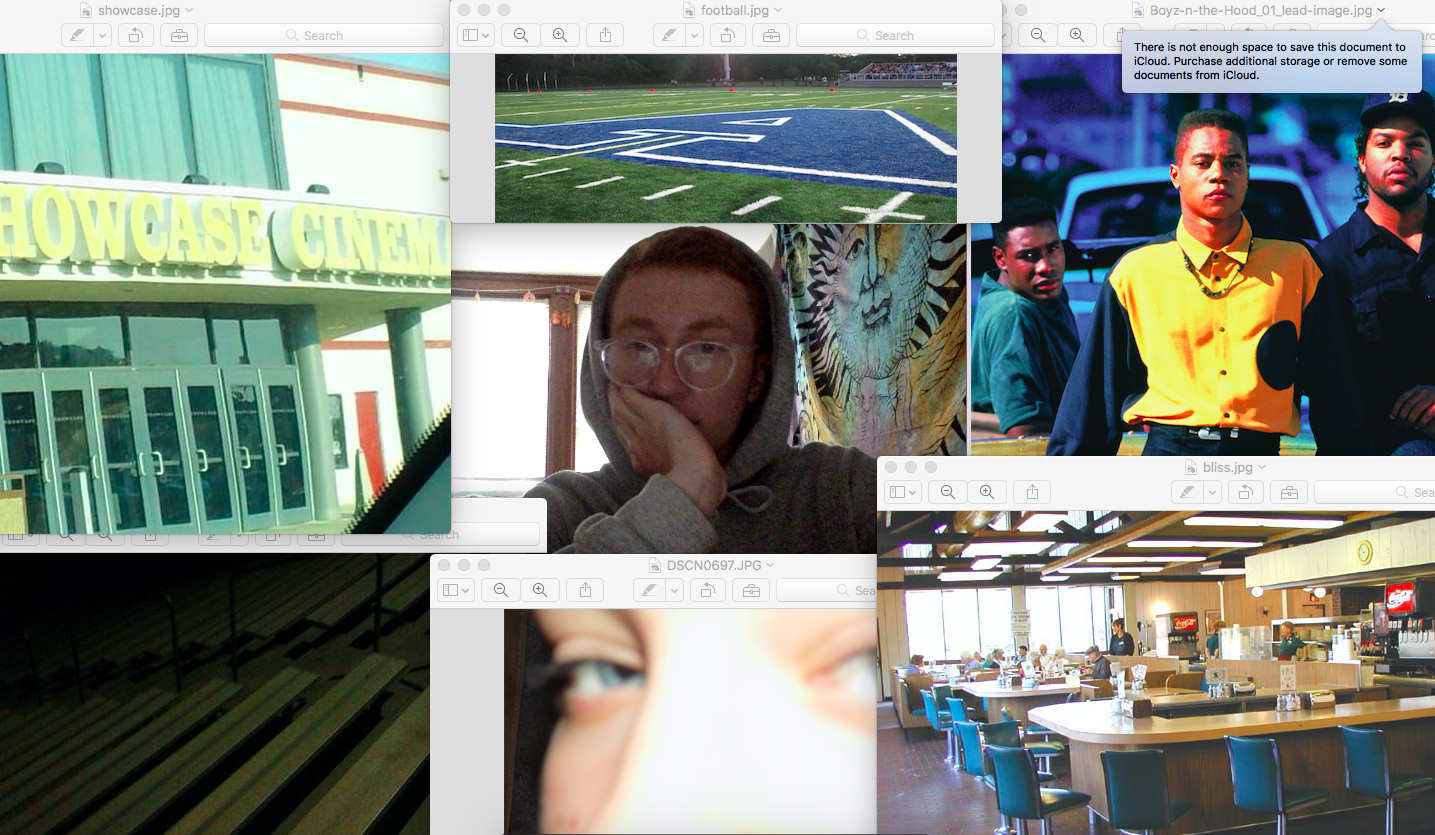Open DSCN0697.JPG title dropdown chevron
Viewport: 1435px width, 835px height.
(x=771, y=566)
